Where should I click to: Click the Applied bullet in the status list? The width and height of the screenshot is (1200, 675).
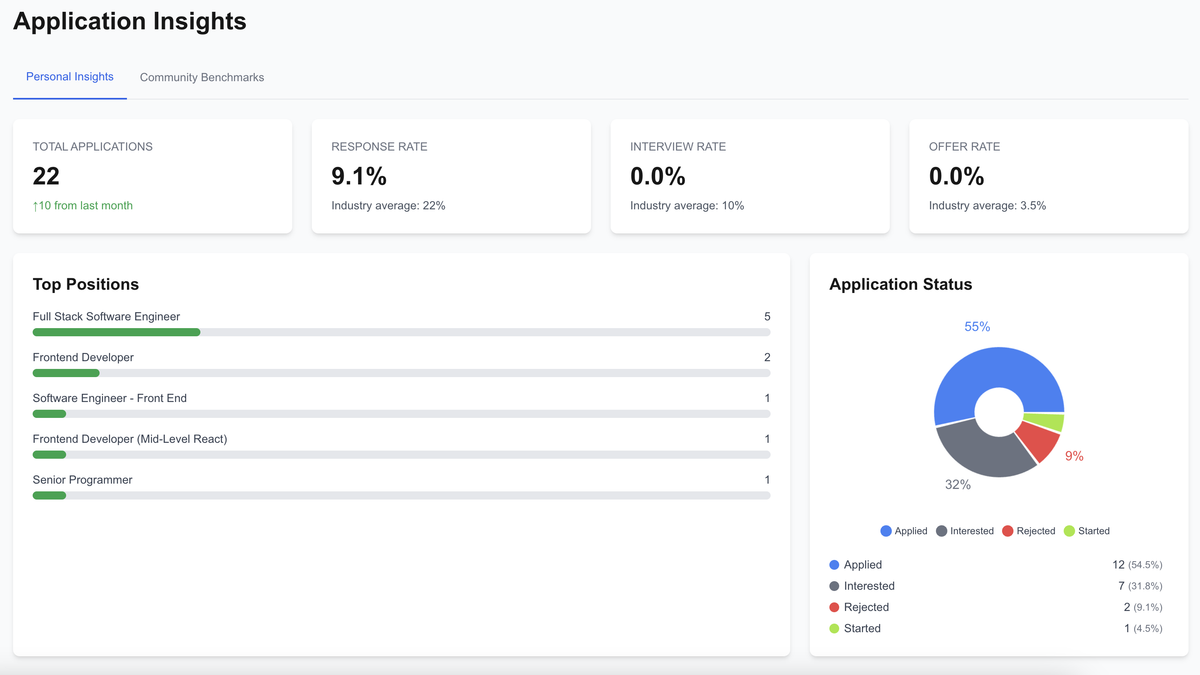pos(834,564)
